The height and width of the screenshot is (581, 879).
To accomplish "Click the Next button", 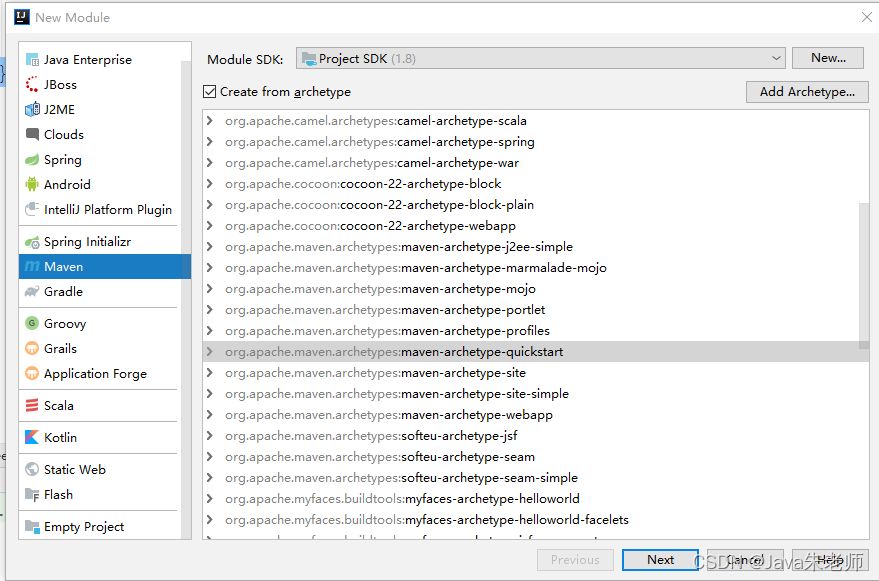I will tap(660, 560).
